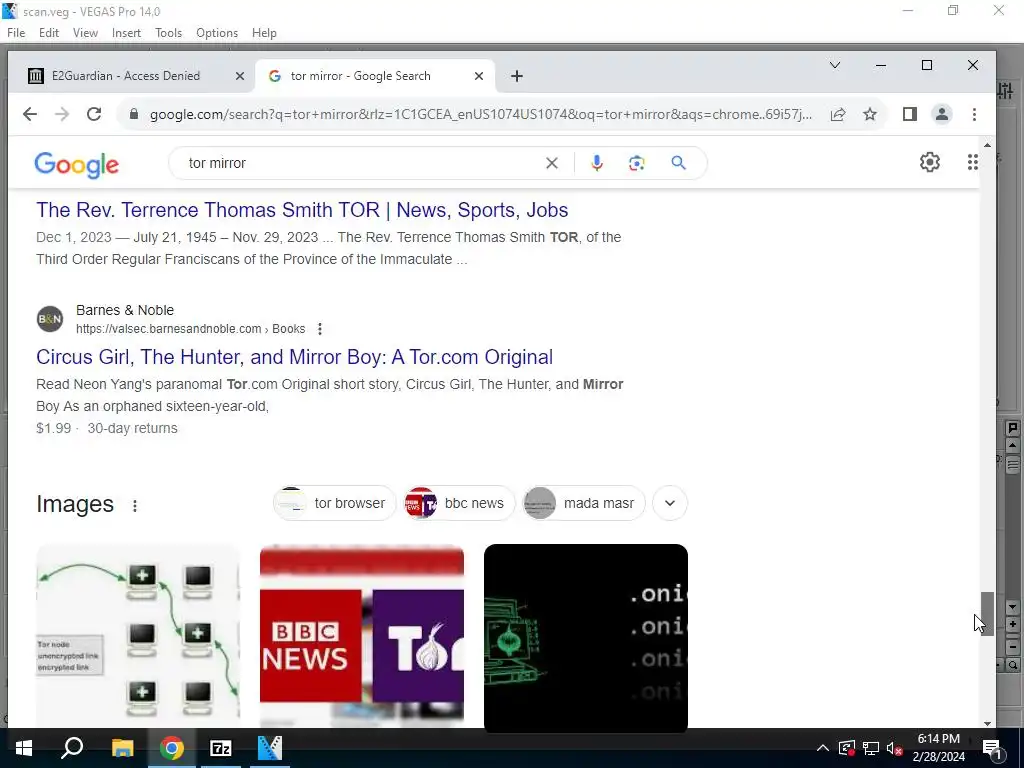Open new tab with plus button

tap(517, 76)
